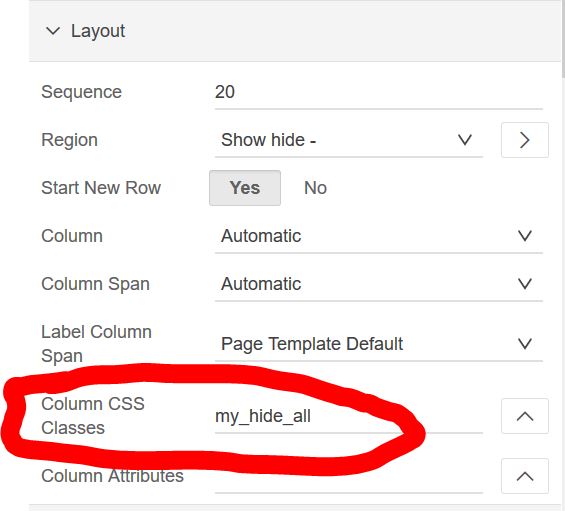565x511 pixels.
Task: Click the Region dropdown arrow icon
Action: (465, 140)
